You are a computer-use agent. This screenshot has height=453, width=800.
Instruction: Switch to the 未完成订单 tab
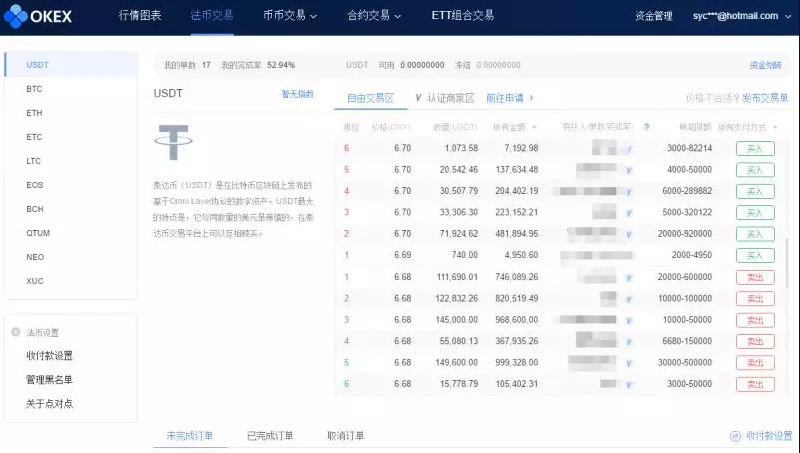click(x=190, y=436)
